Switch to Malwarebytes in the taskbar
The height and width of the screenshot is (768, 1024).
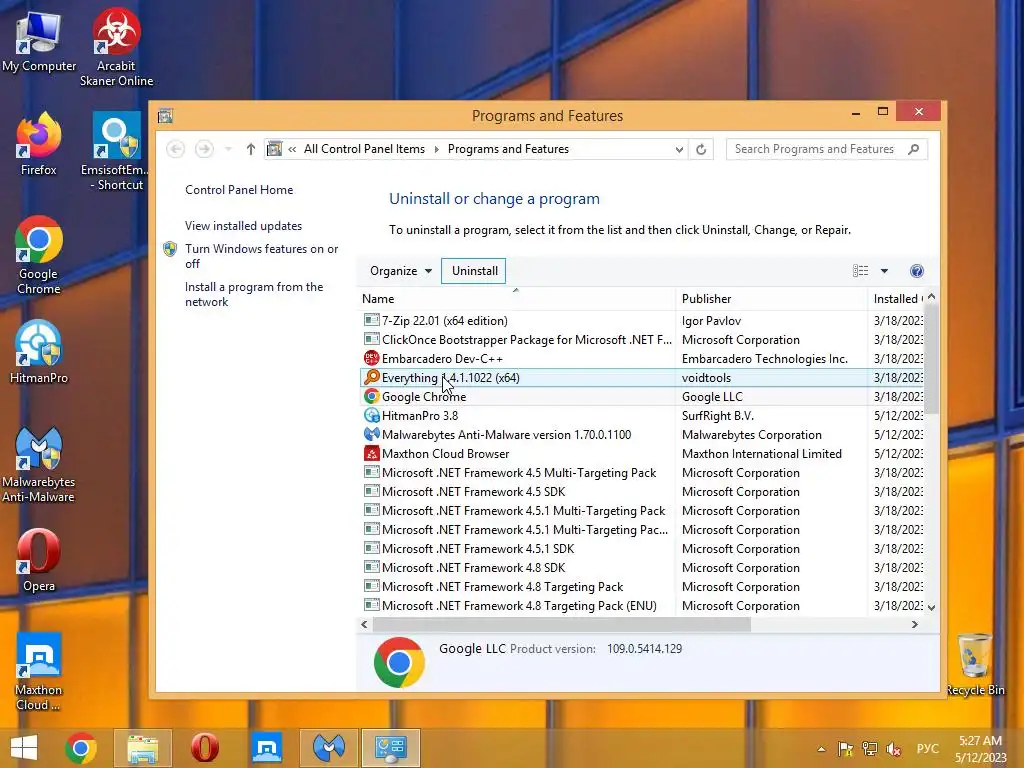click(x=329, y=748)
